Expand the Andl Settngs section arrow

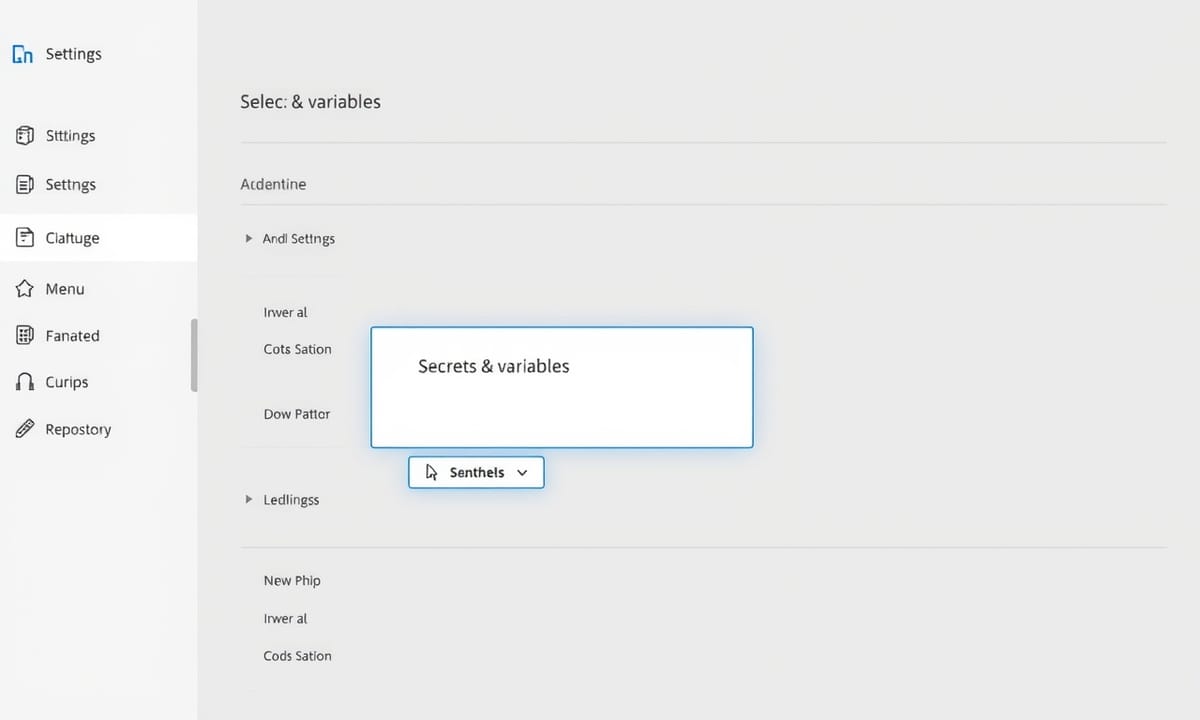coord(249,239)
